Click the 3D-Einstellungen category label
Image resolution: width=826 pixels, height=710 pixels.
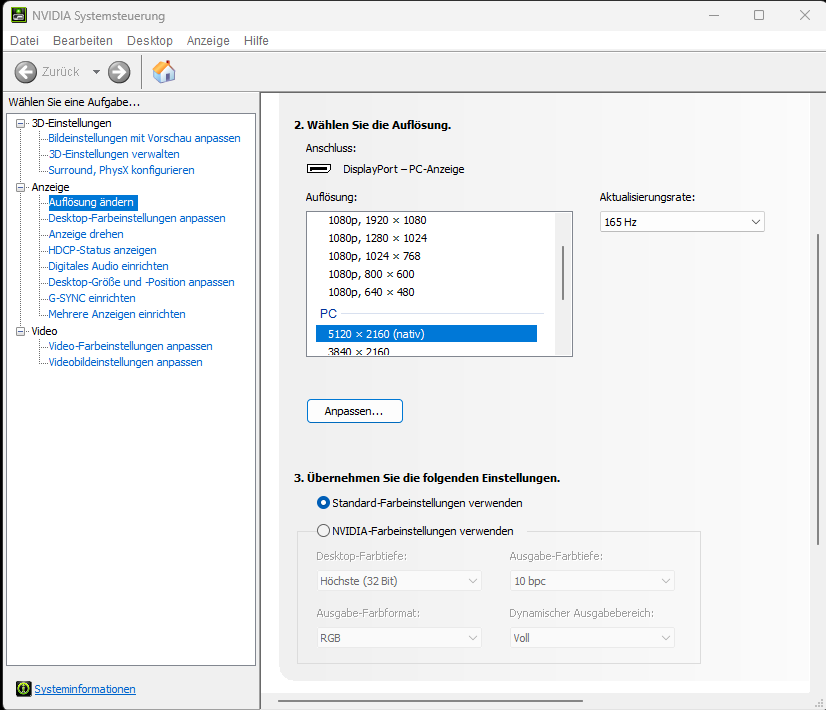tap(72, 123)
